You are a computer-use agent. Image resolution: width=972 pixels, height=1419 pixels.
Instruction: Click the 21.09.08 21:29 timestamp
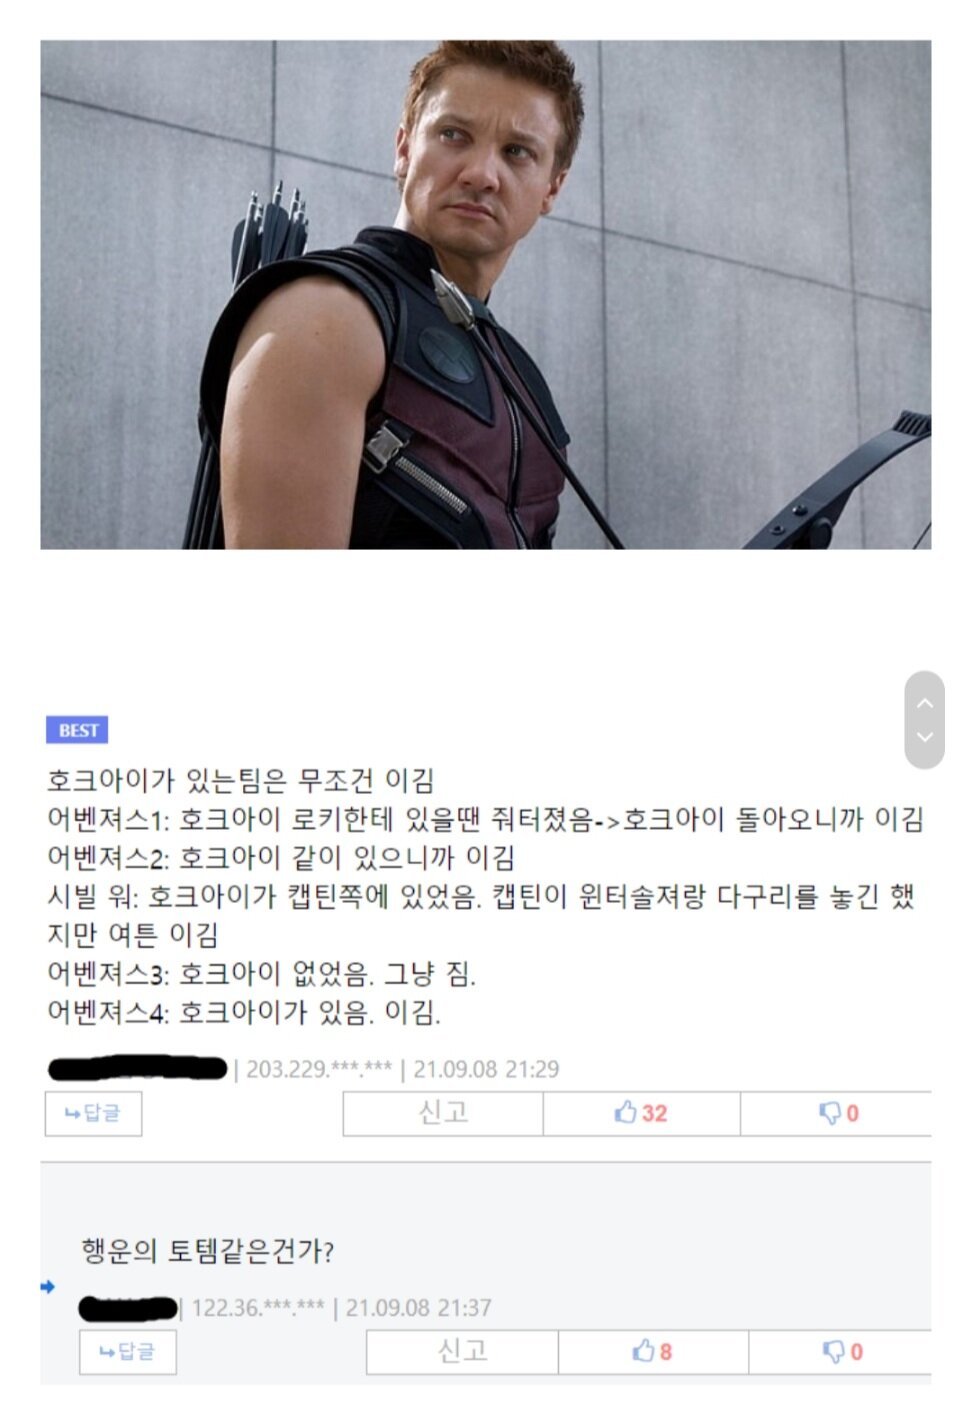486,1069
